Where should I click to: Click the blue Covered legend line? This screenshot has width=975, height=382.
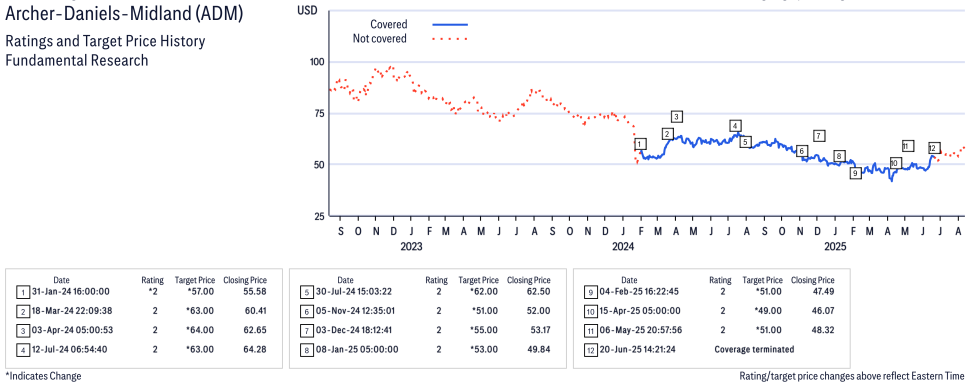click(450, 25)
